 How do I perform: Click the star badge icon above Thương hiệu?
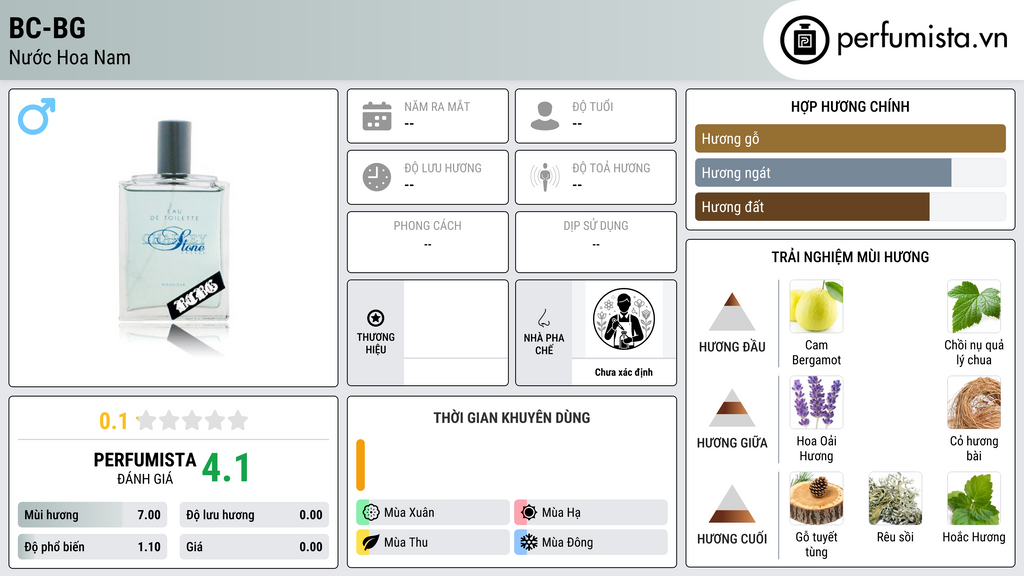(x=376, y=318)
